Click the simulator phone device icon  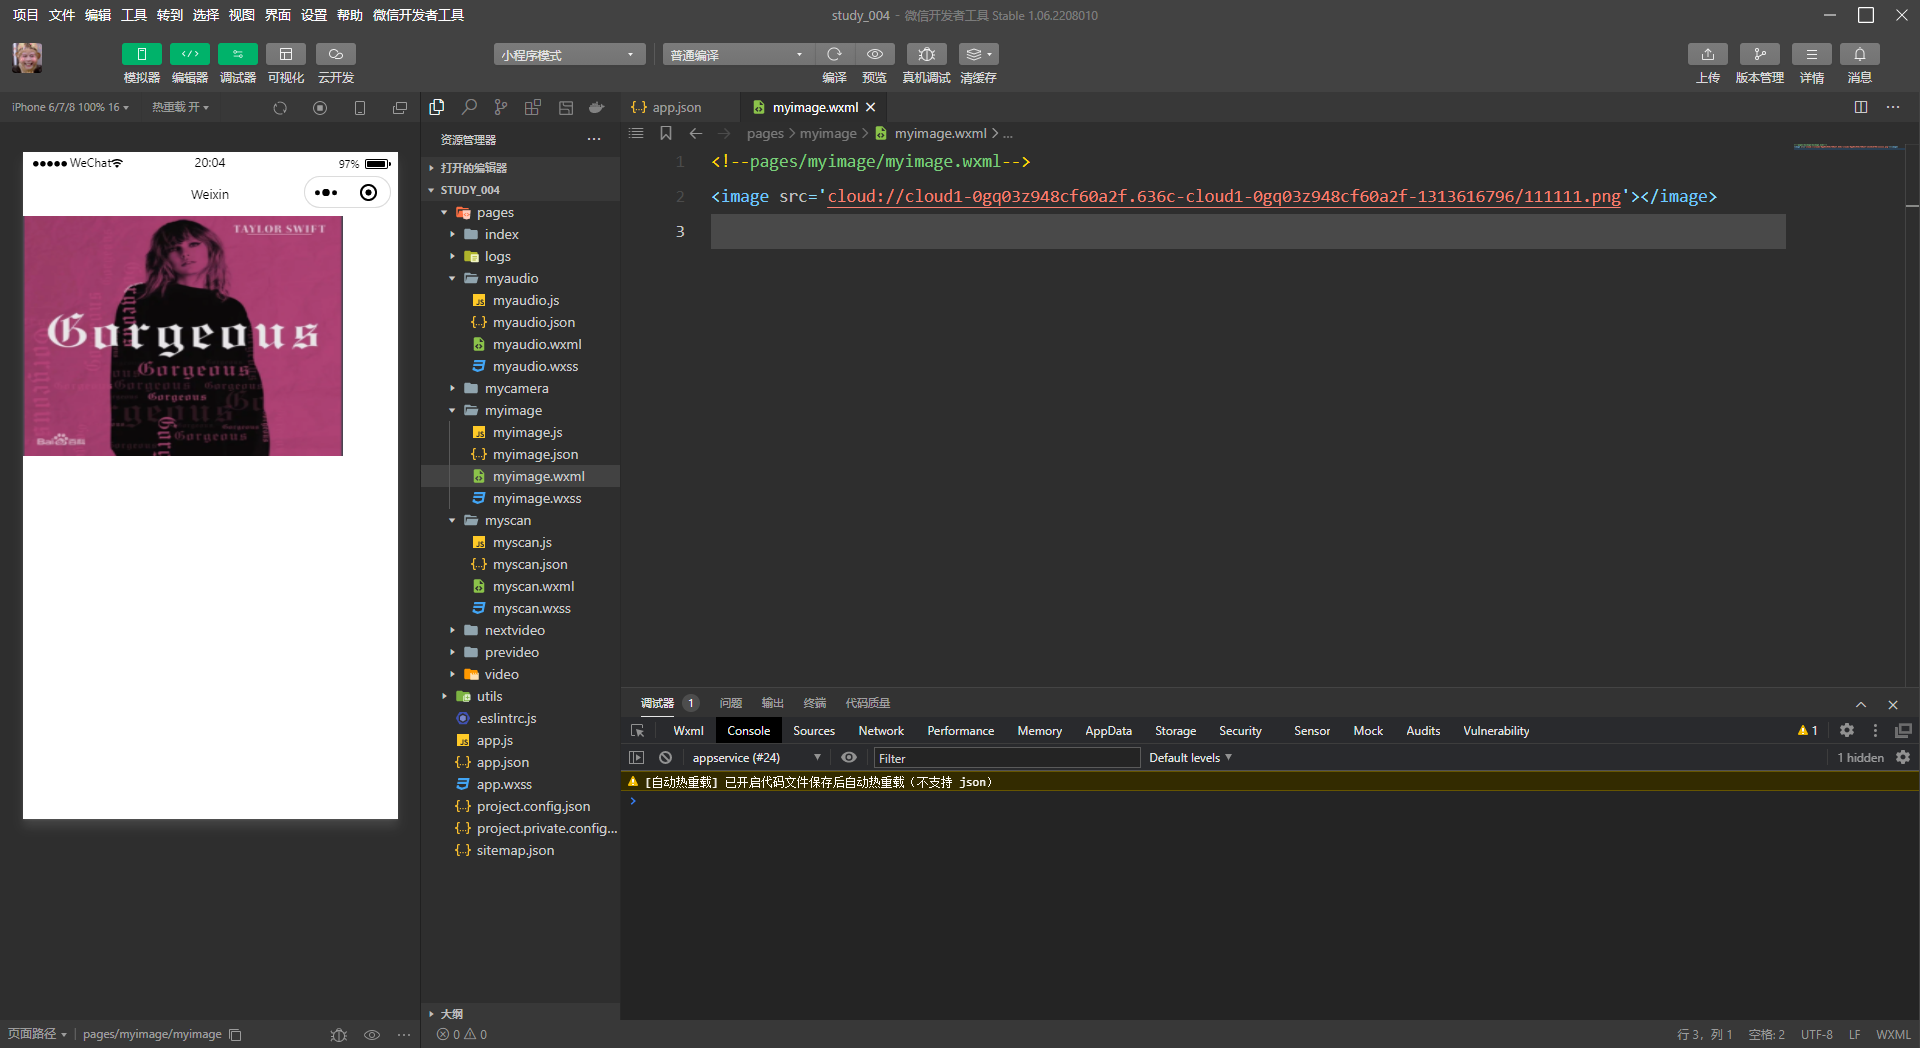(360, 108)
